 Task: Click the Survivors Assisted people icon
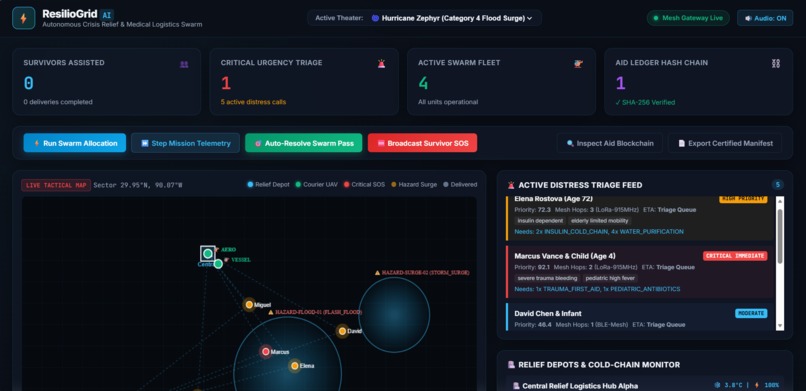point(184,64)
